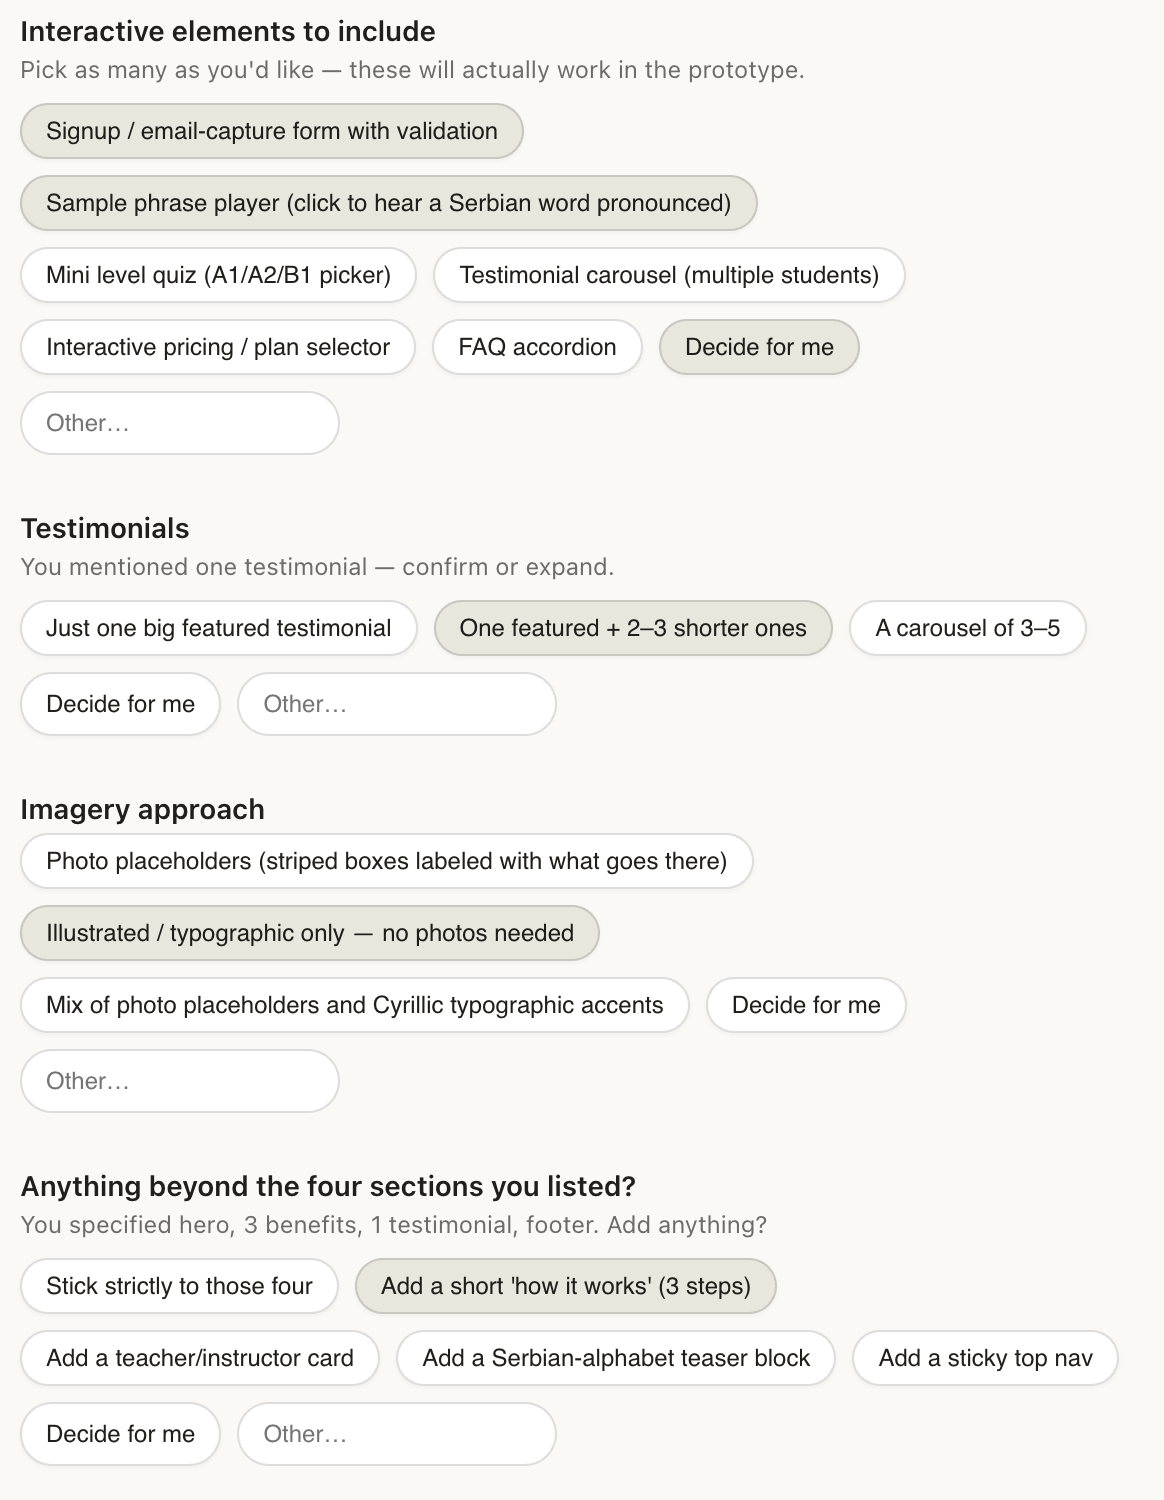Choose 'Photo placeholders' imagery approach

[x=386, y=861]
